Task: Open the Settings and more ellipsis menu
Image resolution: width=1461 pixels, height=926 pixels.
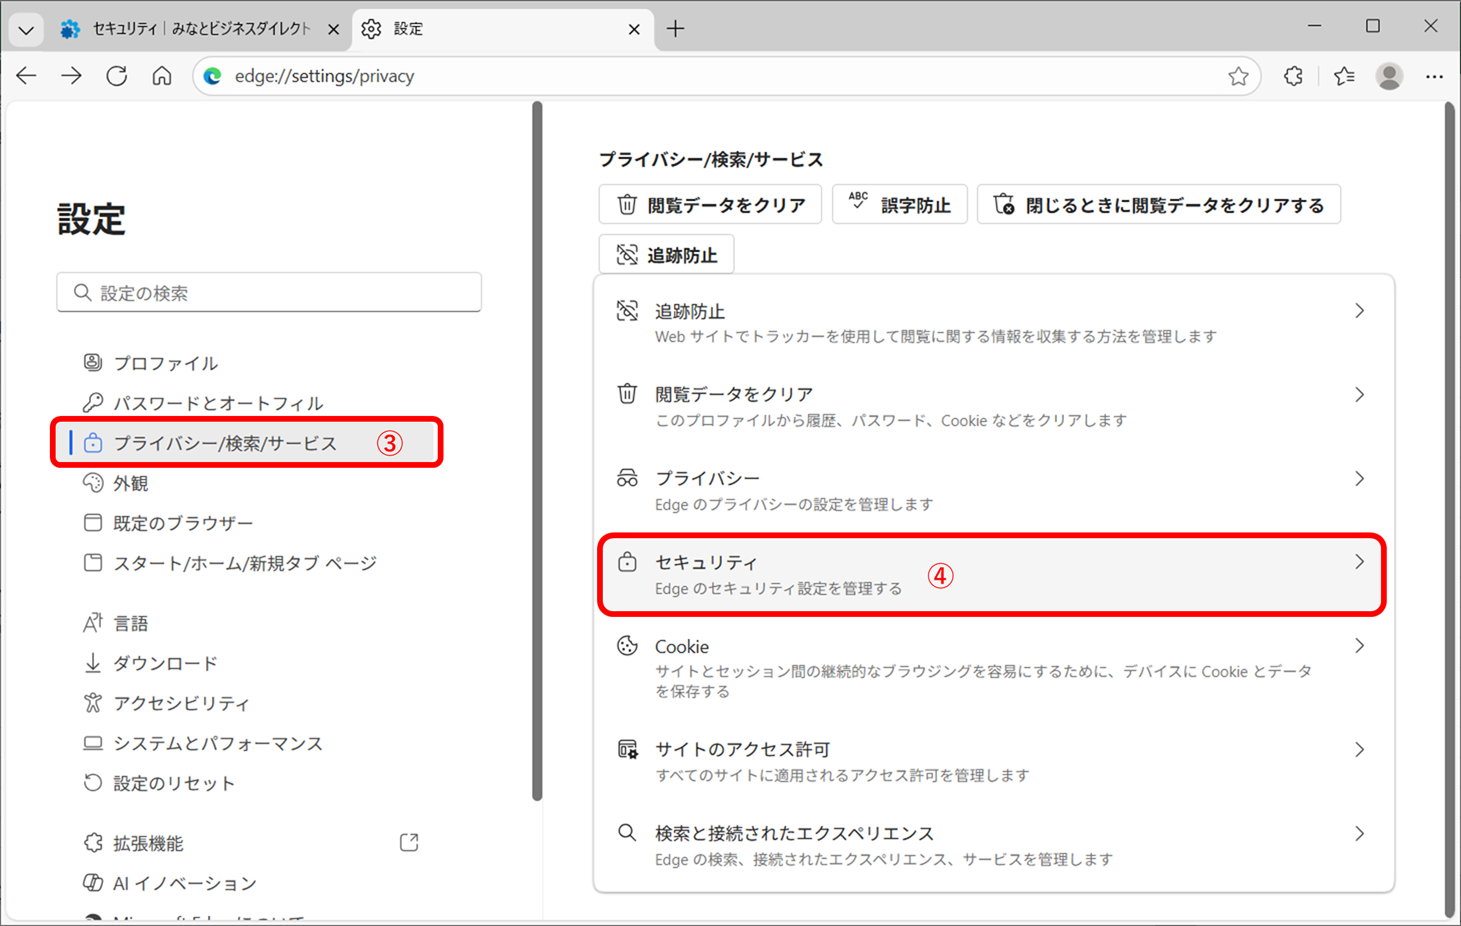Action: (1434, 76)
